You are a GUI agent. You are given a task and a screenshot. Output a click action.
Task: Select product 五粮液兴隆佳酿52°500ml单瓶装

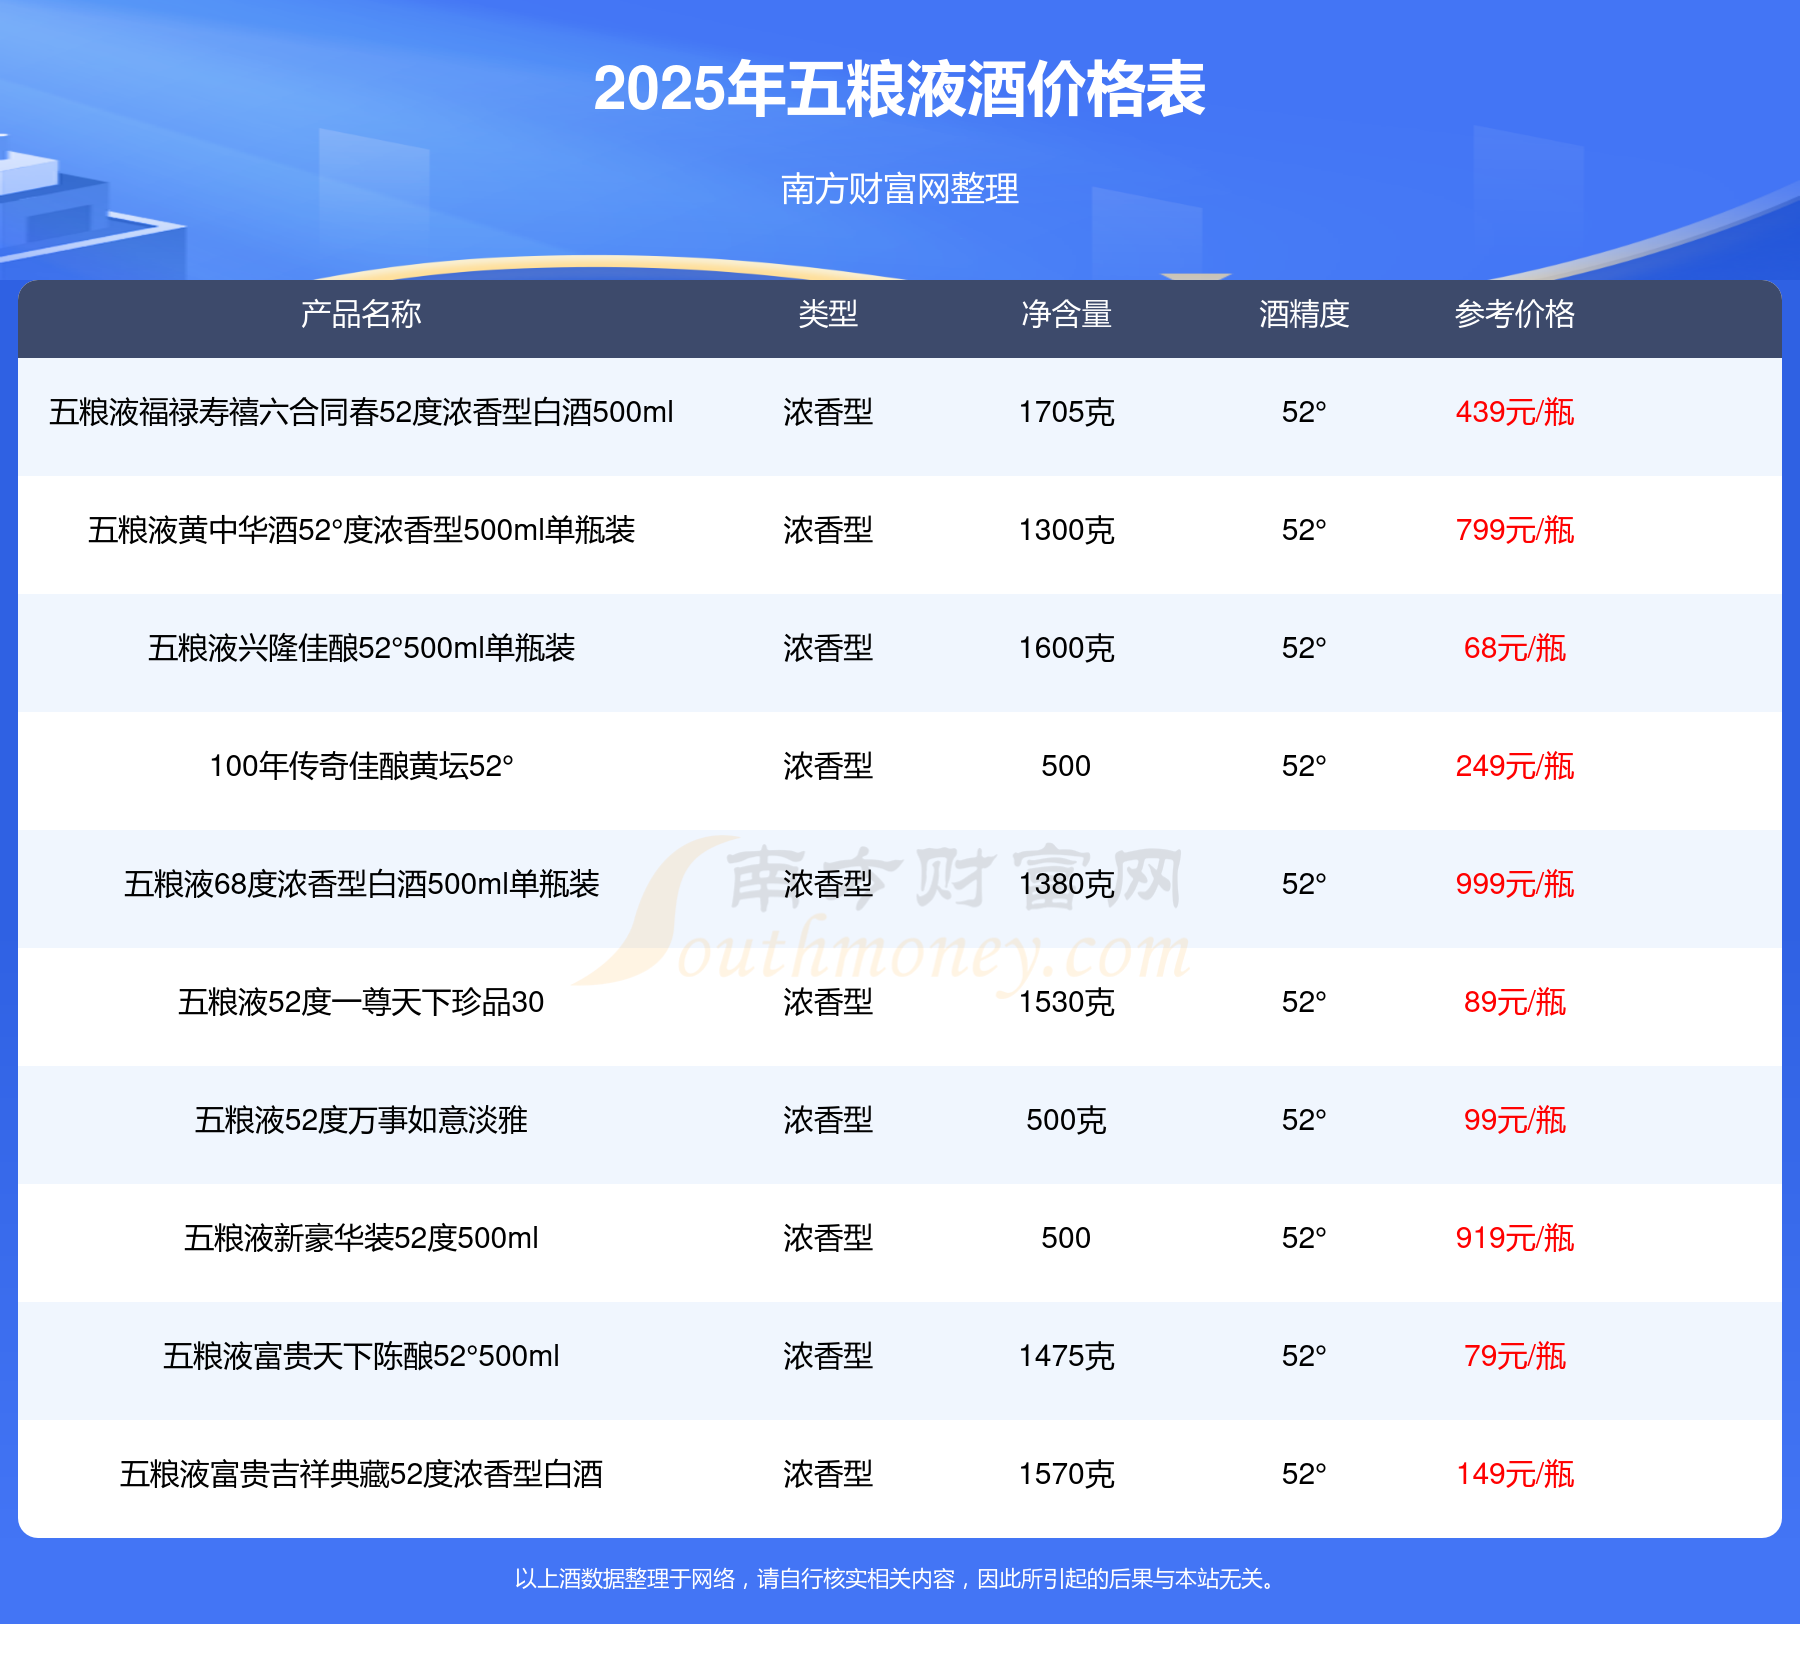pyautogui.click(x=361, y=648)
